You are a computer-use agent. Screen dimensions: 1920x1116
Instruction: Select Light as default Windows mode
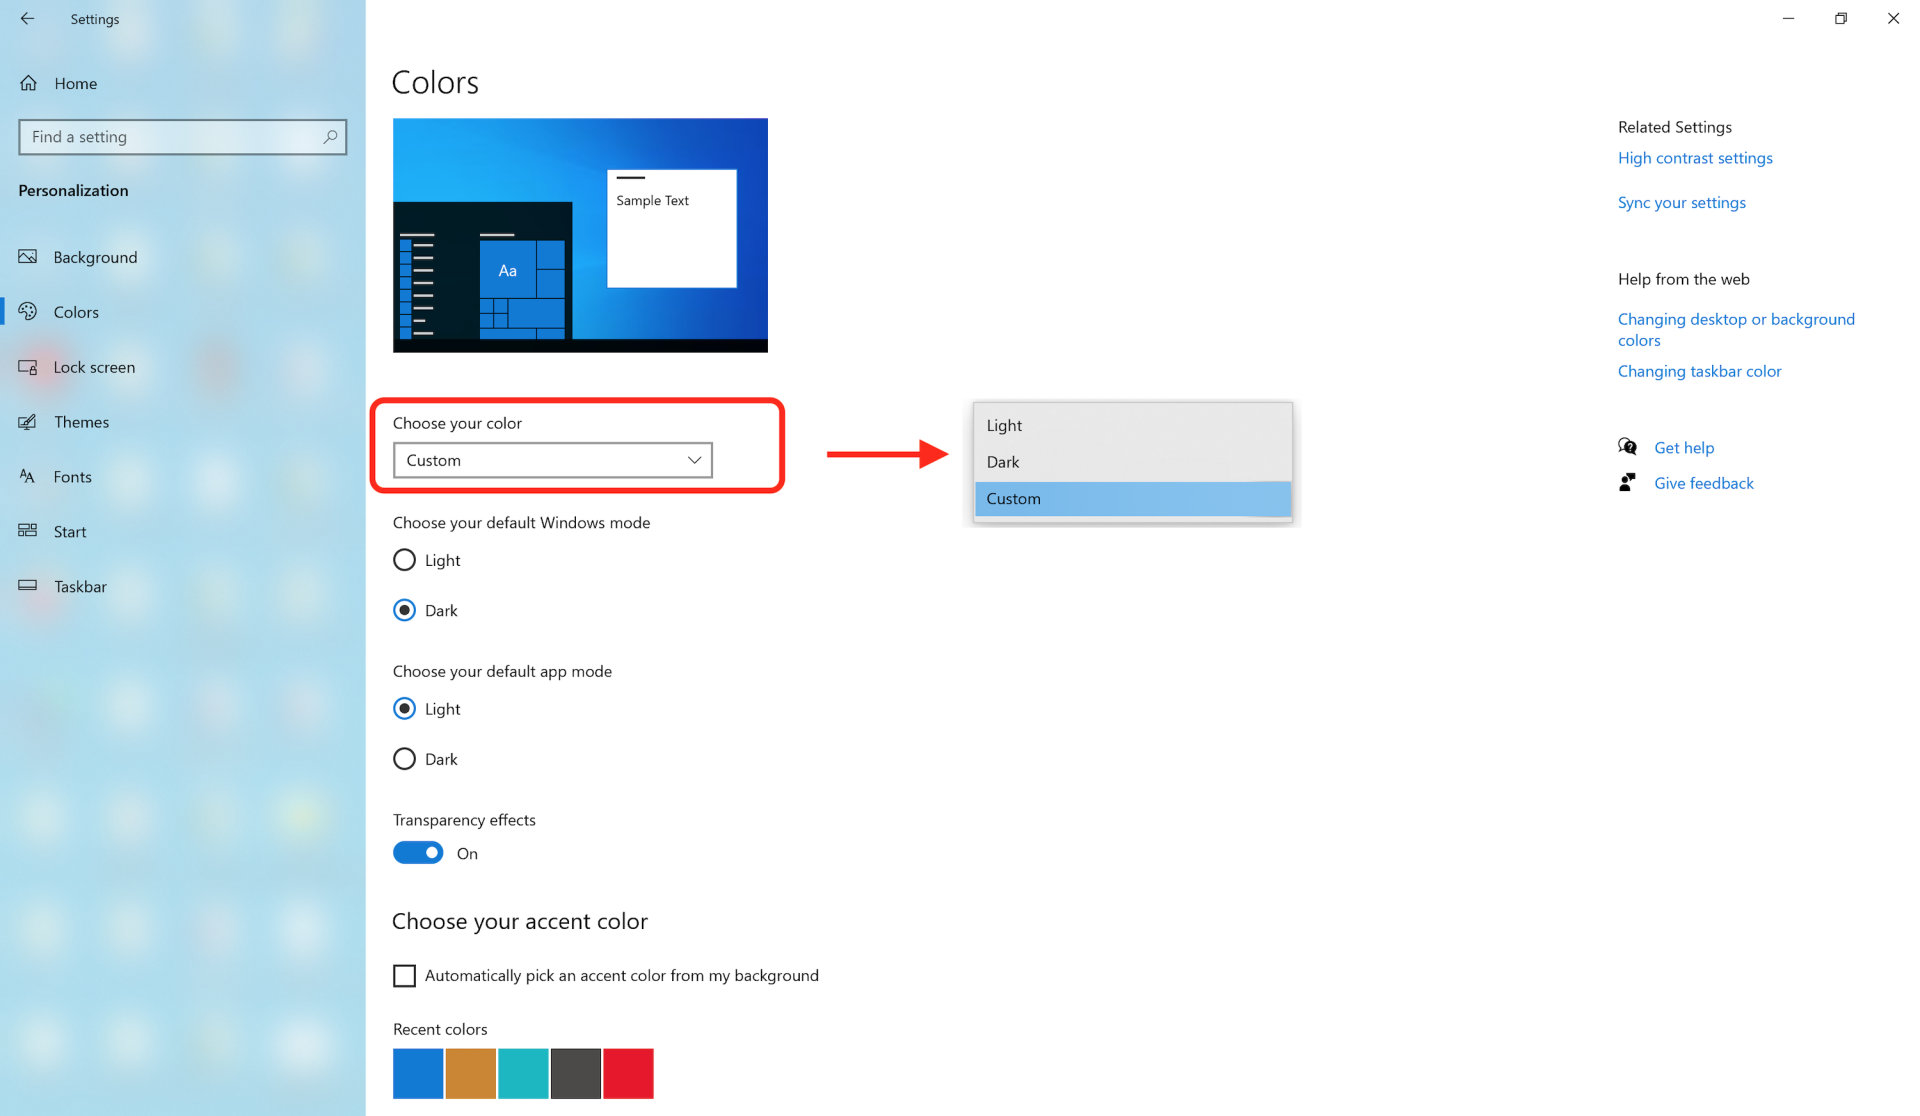point(404,560)
